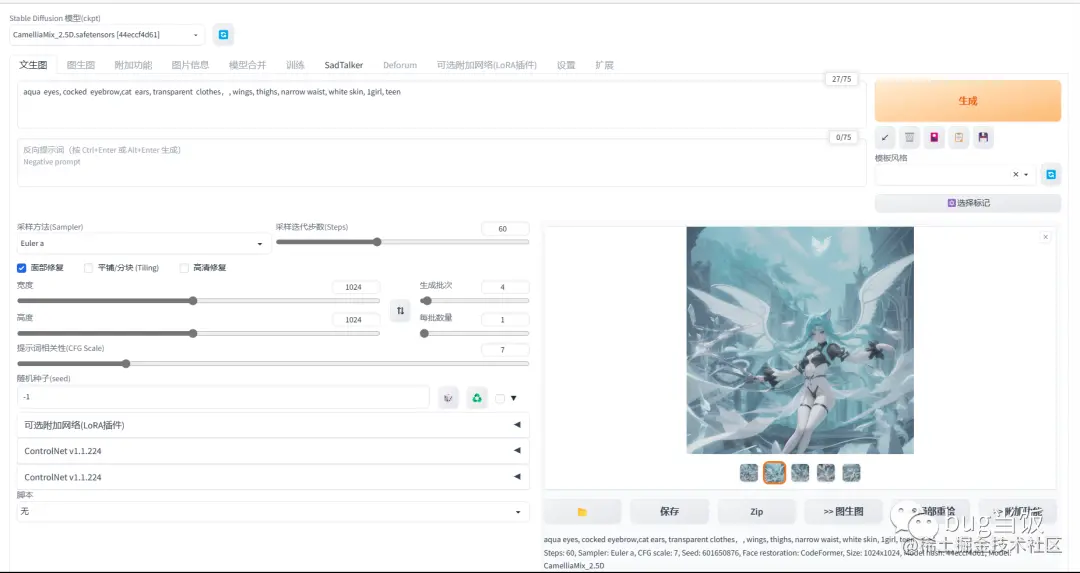Click into the positive prompt text box

[442, 105]
